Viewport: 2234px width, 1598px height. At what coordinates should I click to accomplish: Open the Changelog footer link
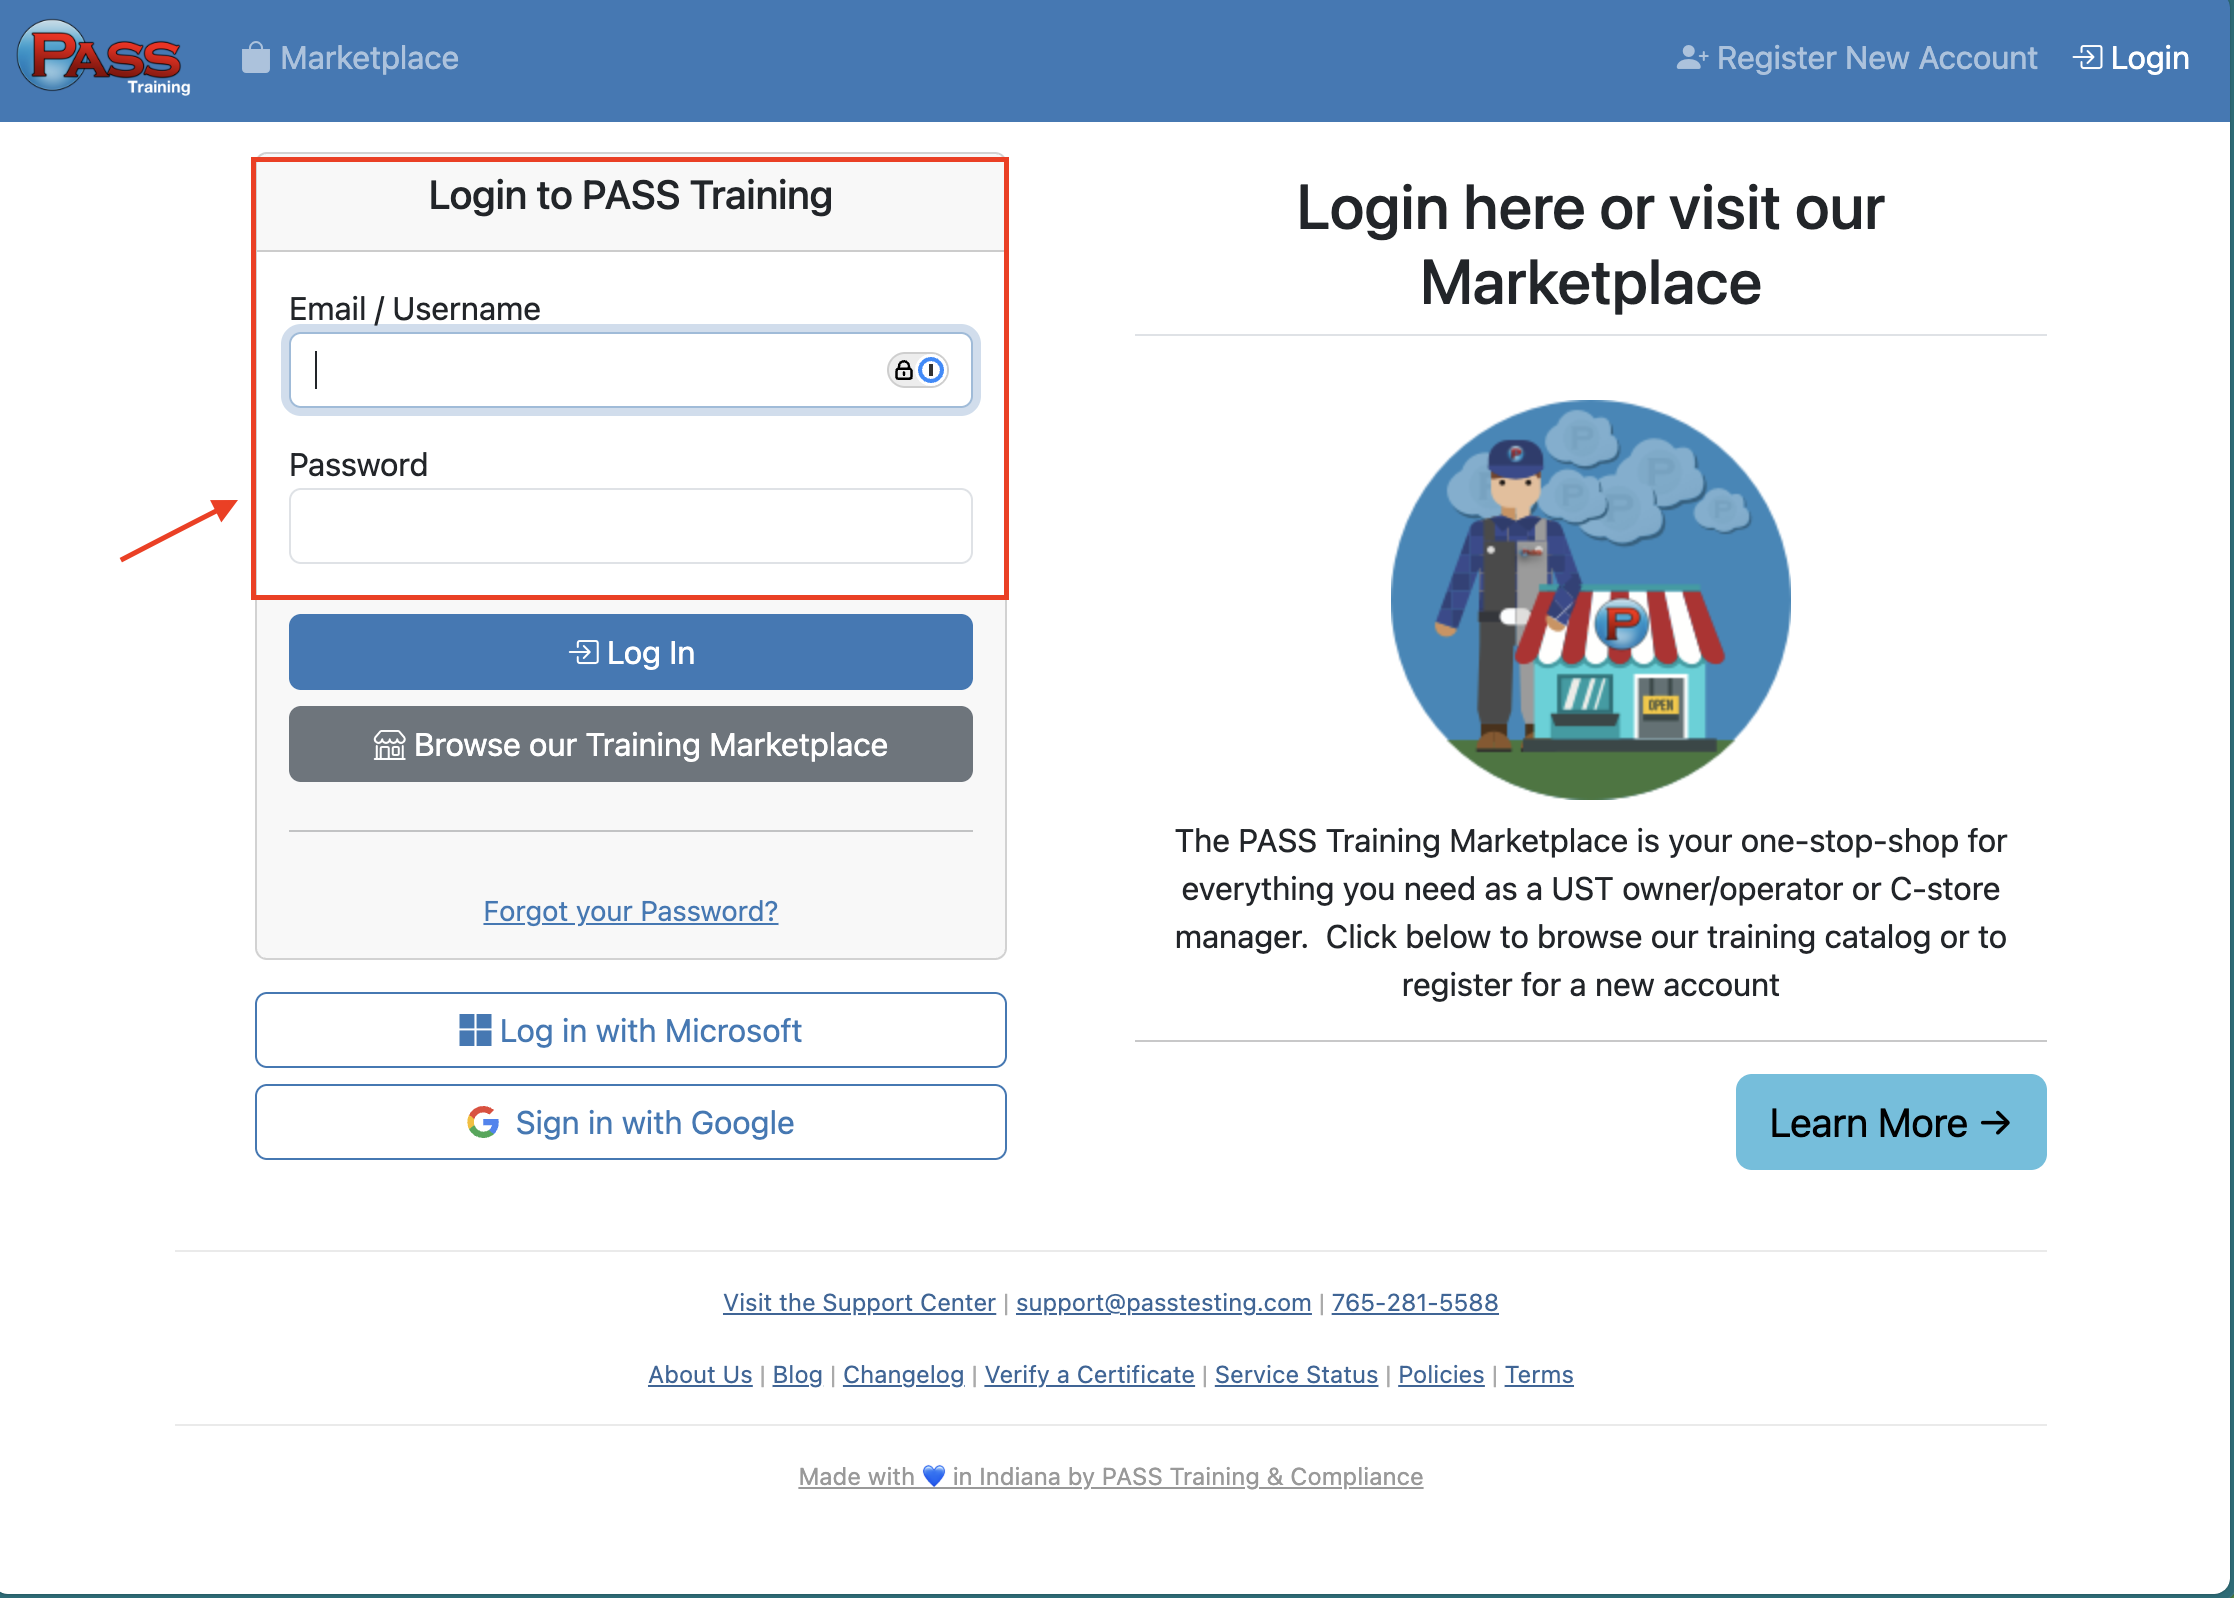click(904, 1374)
